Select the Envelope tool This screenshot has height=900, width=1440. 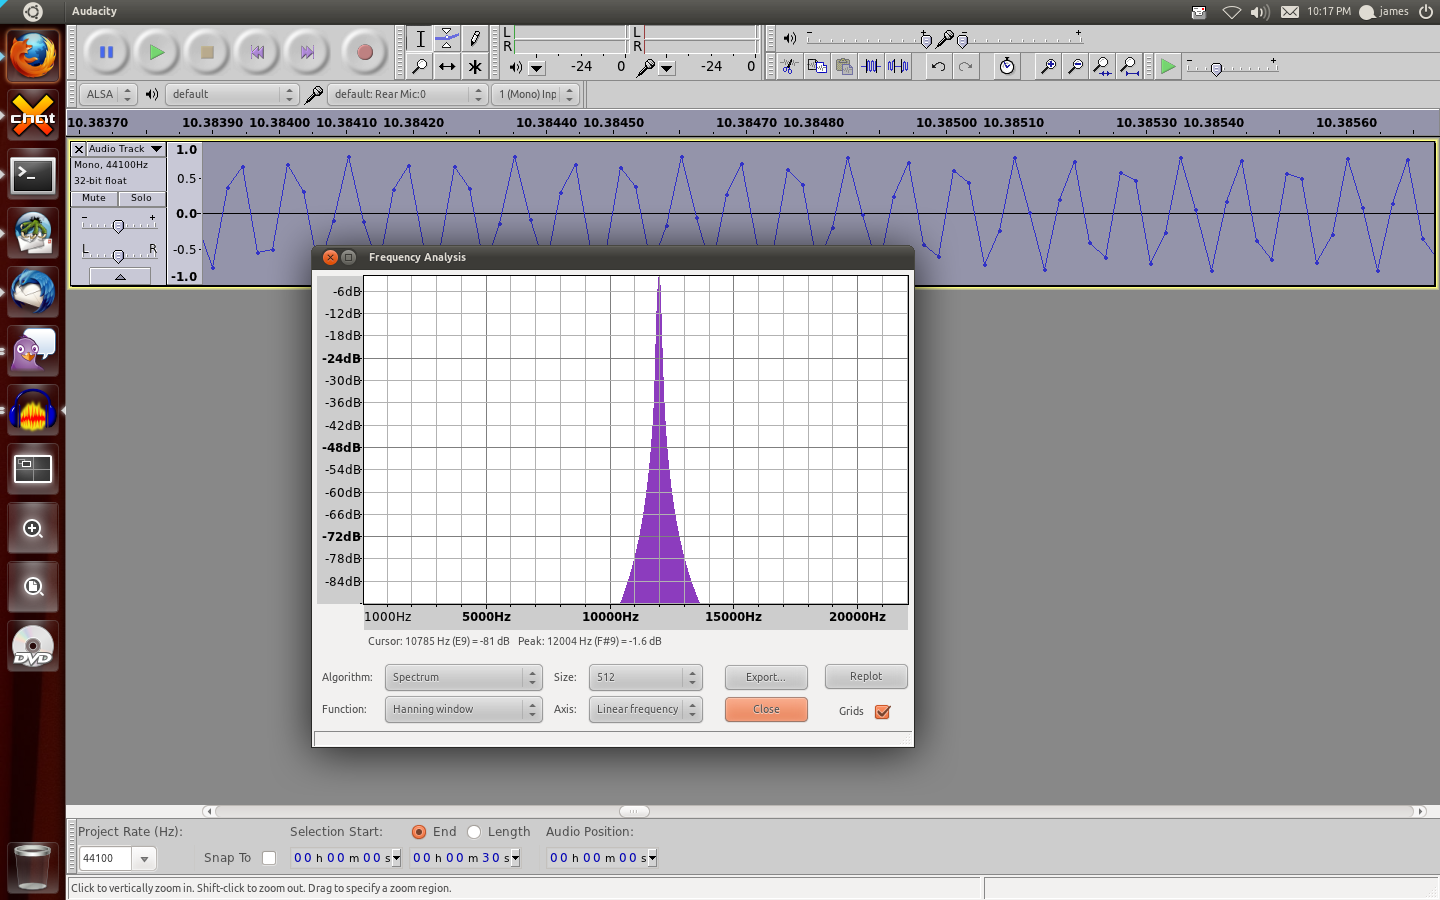[447, 39]
